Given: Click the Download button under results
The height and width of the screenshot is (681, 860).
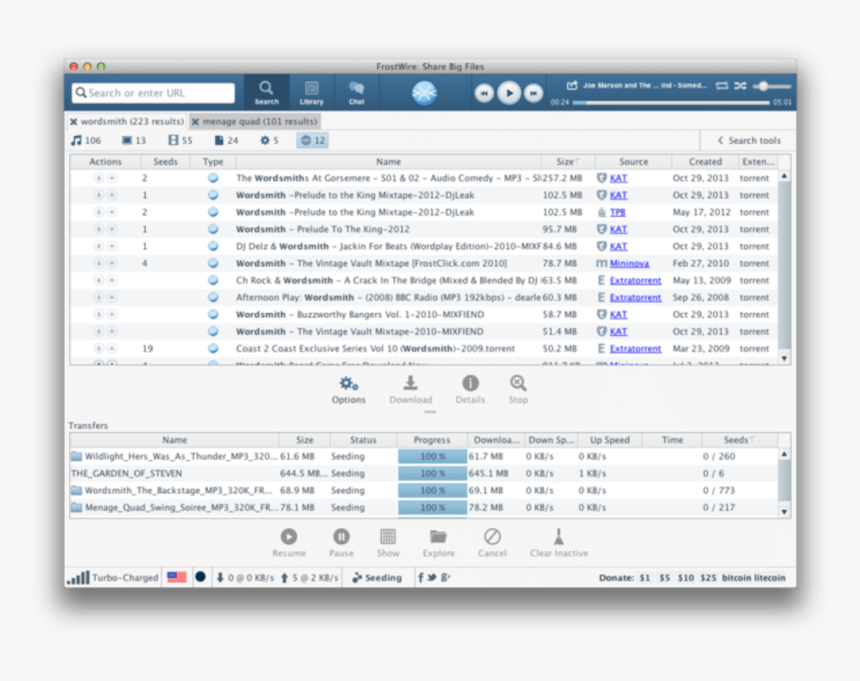Looking at the screenshot, I should pyautogui.click(x=410, y=390).
